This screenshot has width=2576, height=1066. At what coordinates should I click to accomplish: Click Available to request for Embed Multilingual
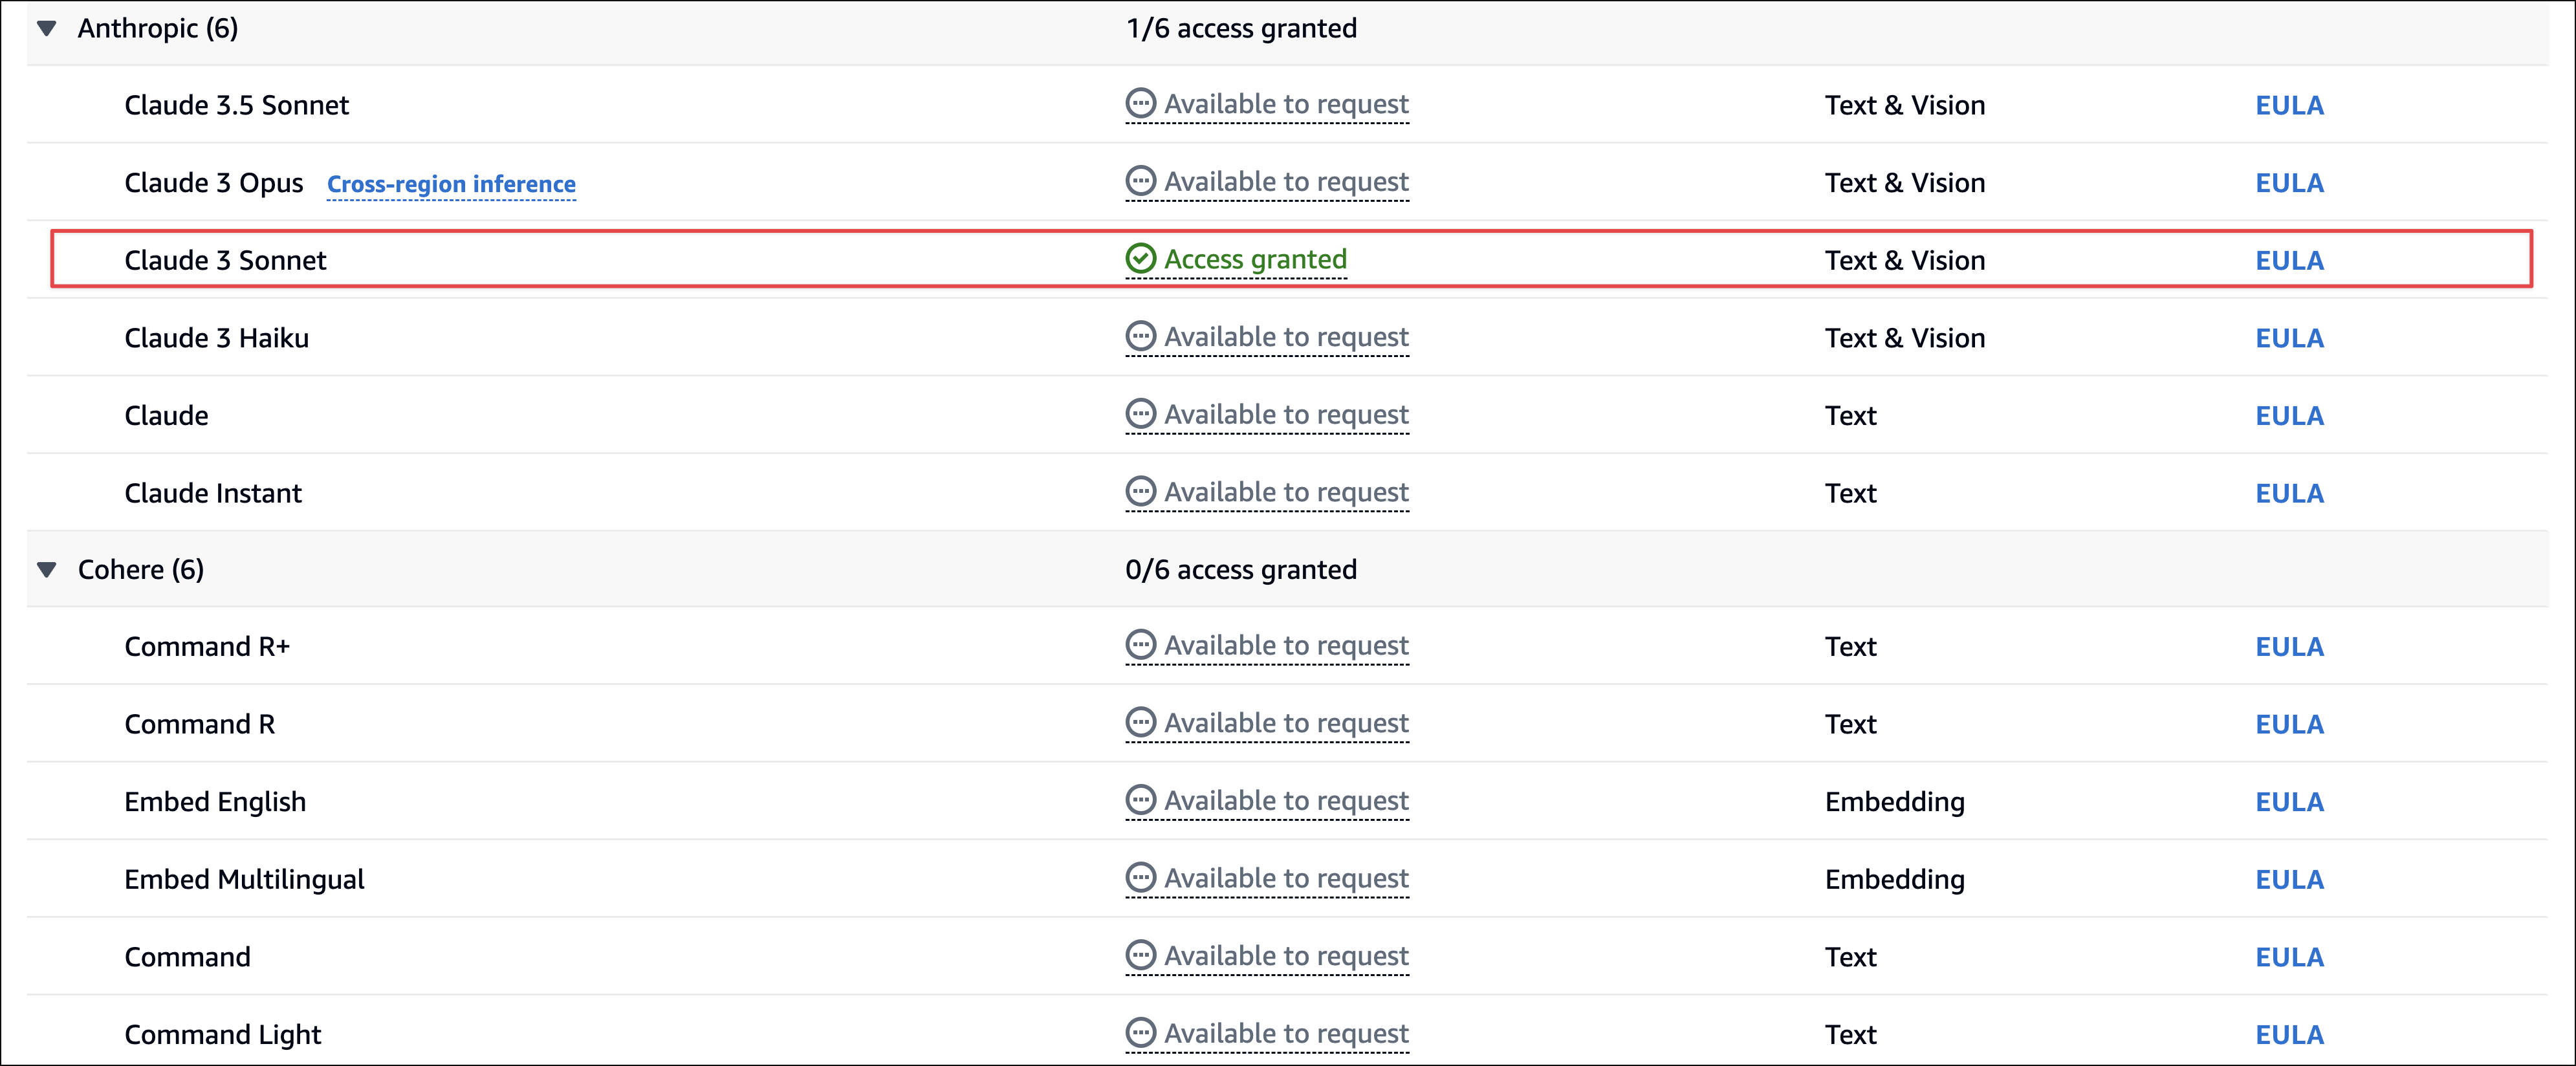pos(1286,878)
